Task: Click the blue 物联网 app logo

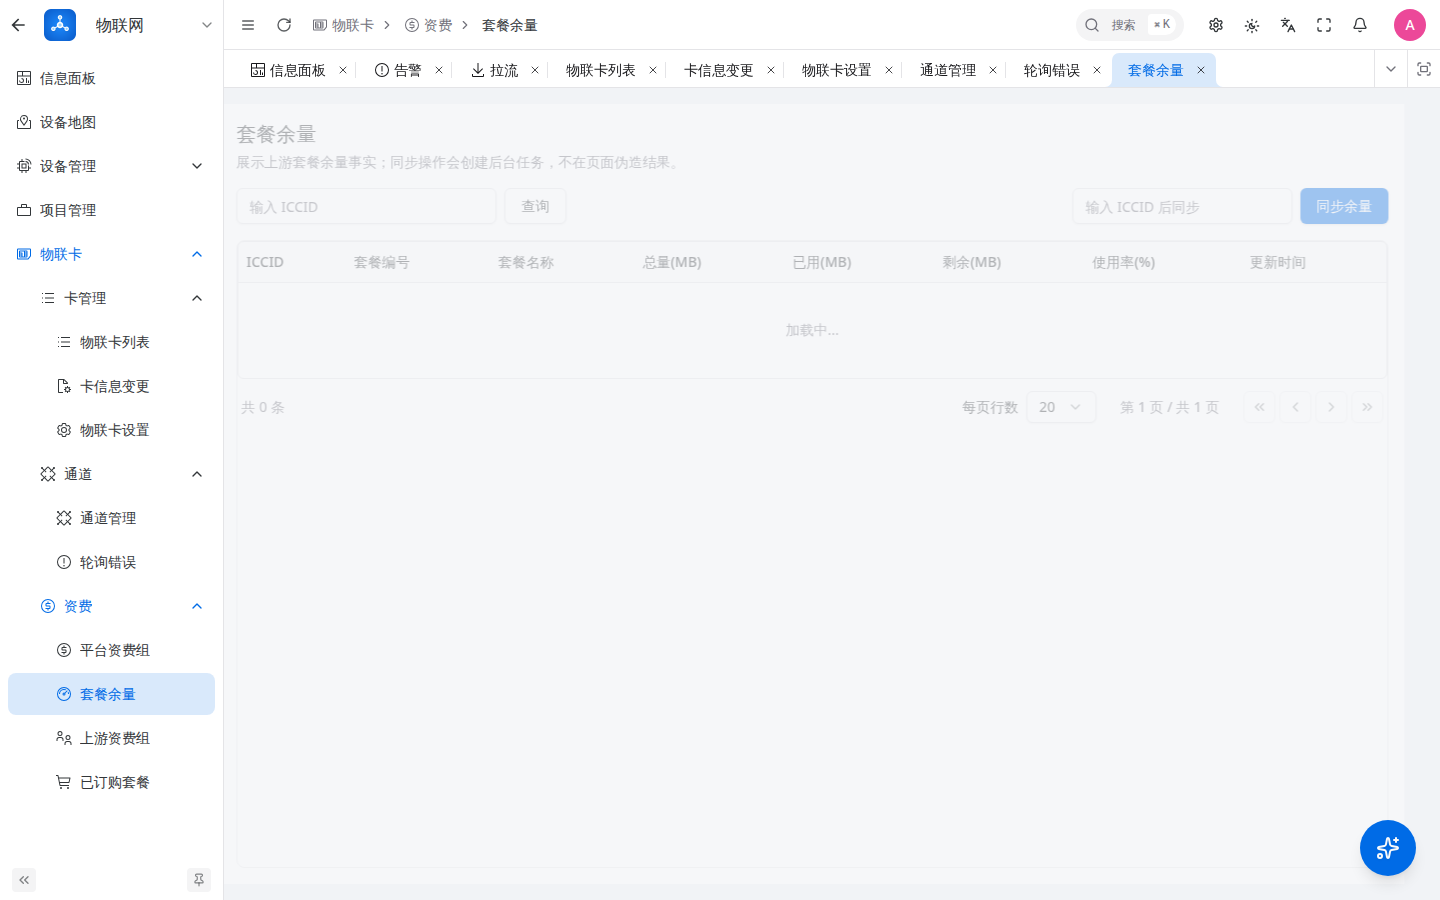Action: click(60, 25)
